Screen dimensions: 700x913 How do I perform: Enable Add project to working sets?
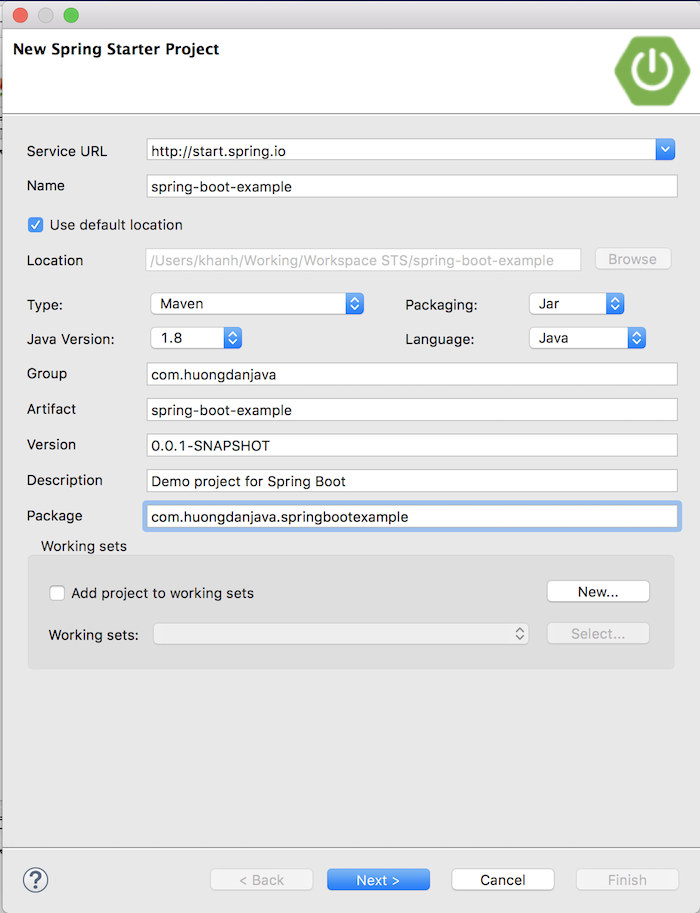pos(57,593)
